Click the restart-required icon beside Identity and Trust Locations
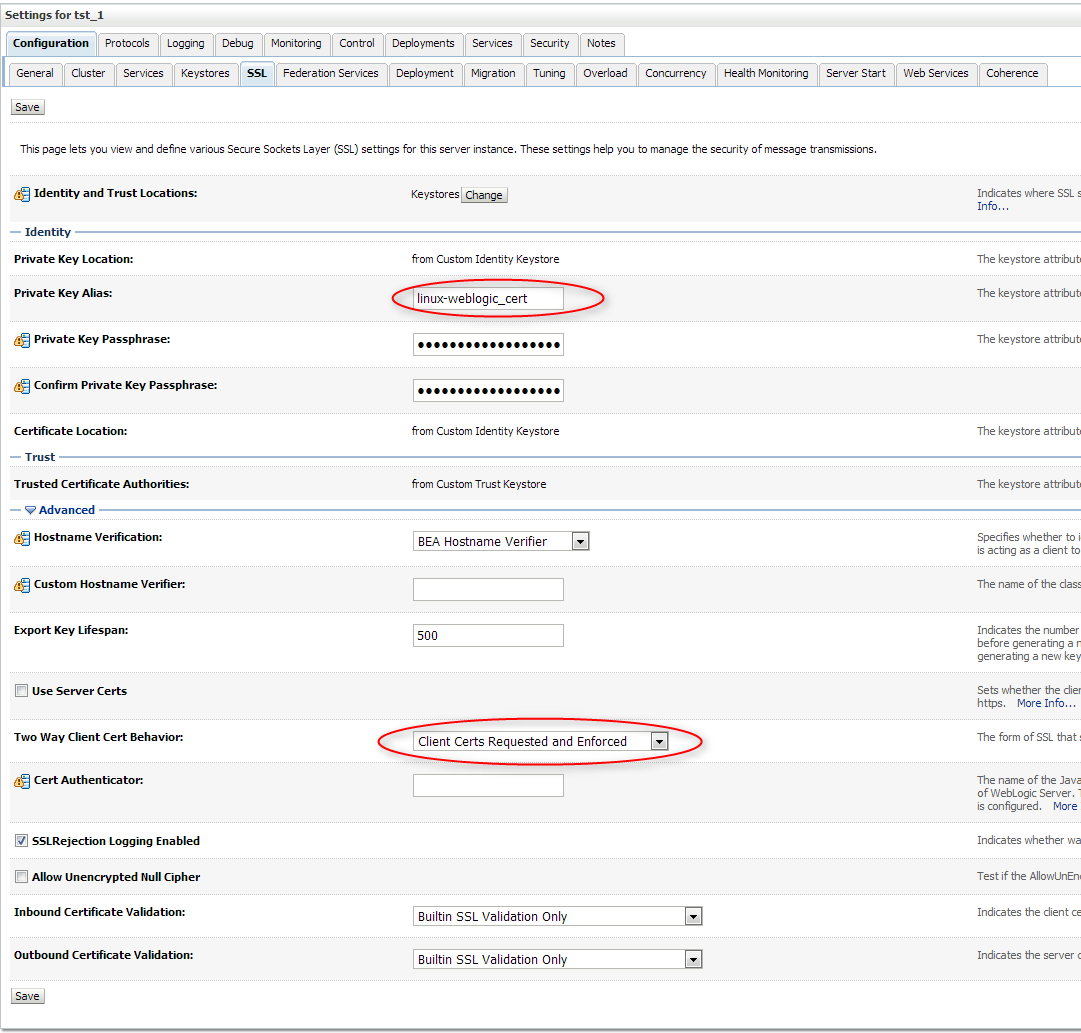Screen dimensions: 1081x1033 pos(21,193)
